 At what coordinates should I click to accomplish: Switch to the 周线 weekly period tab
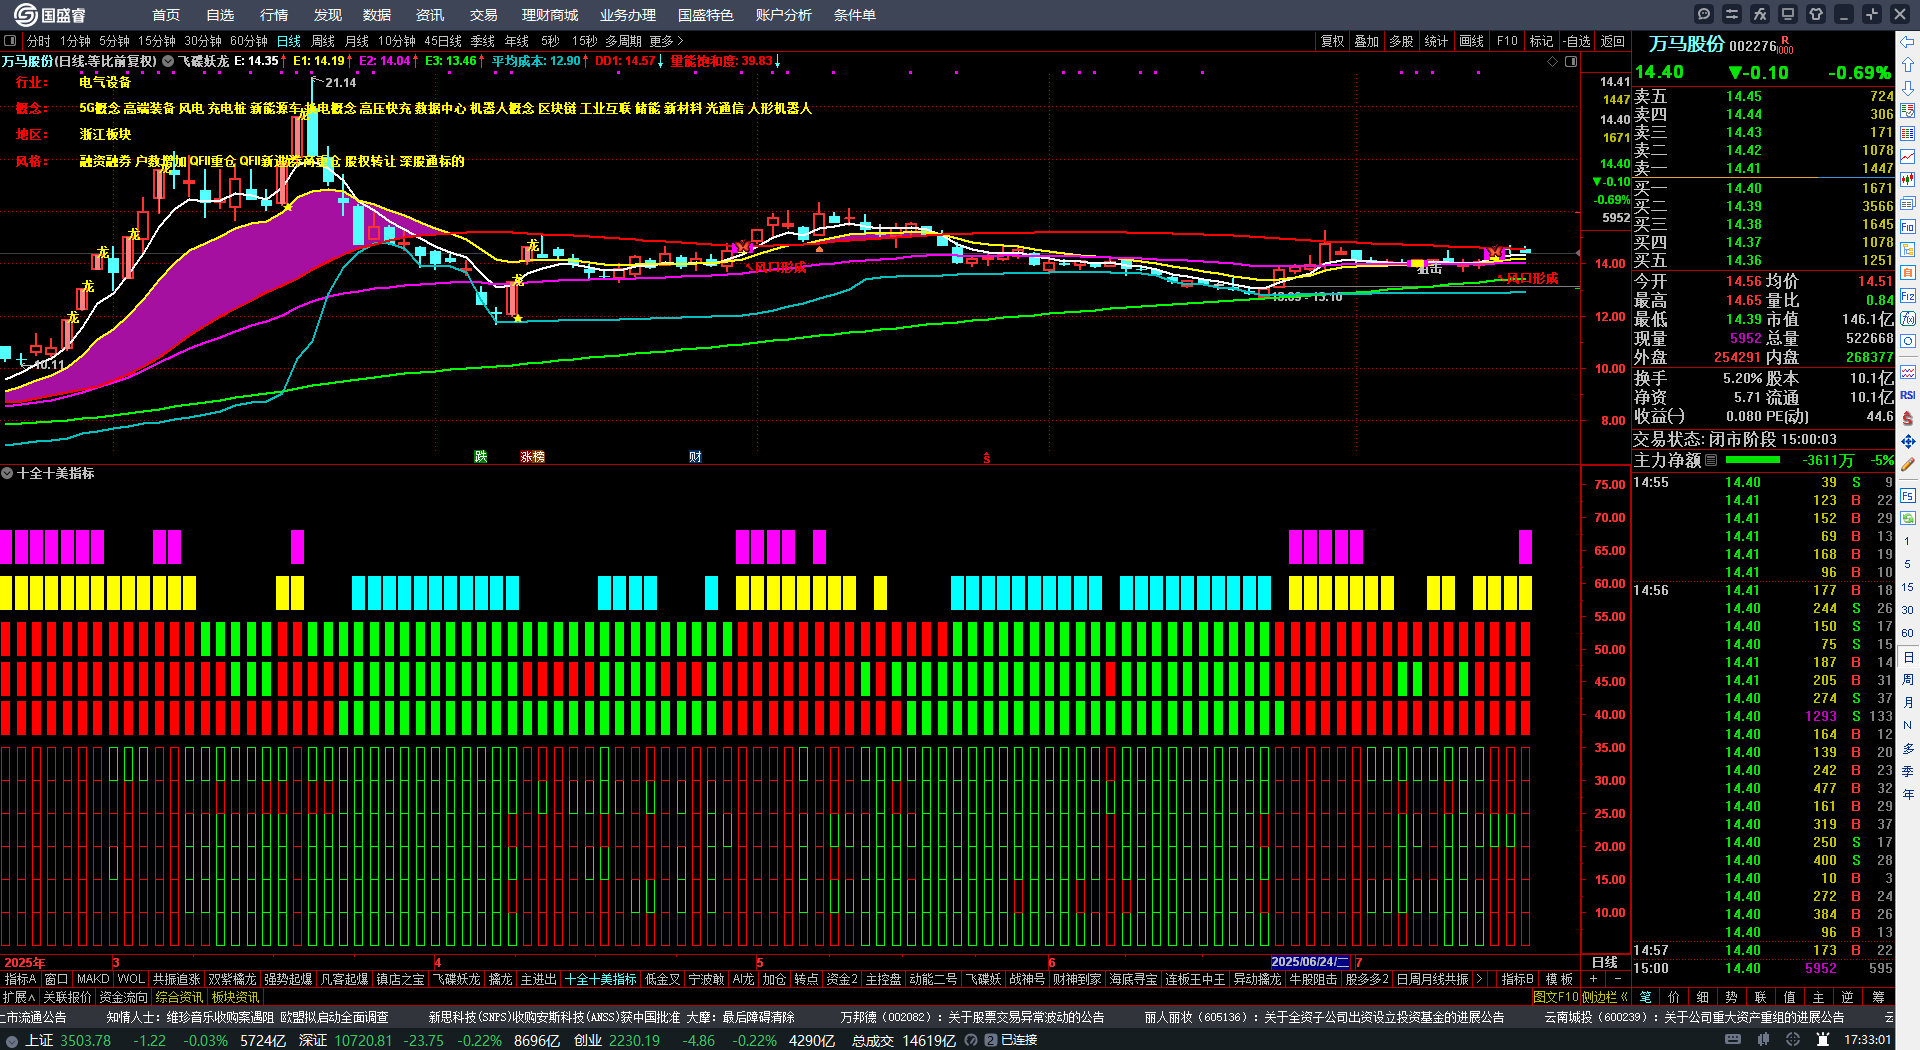pyautogui.click(x=323, y=41)
